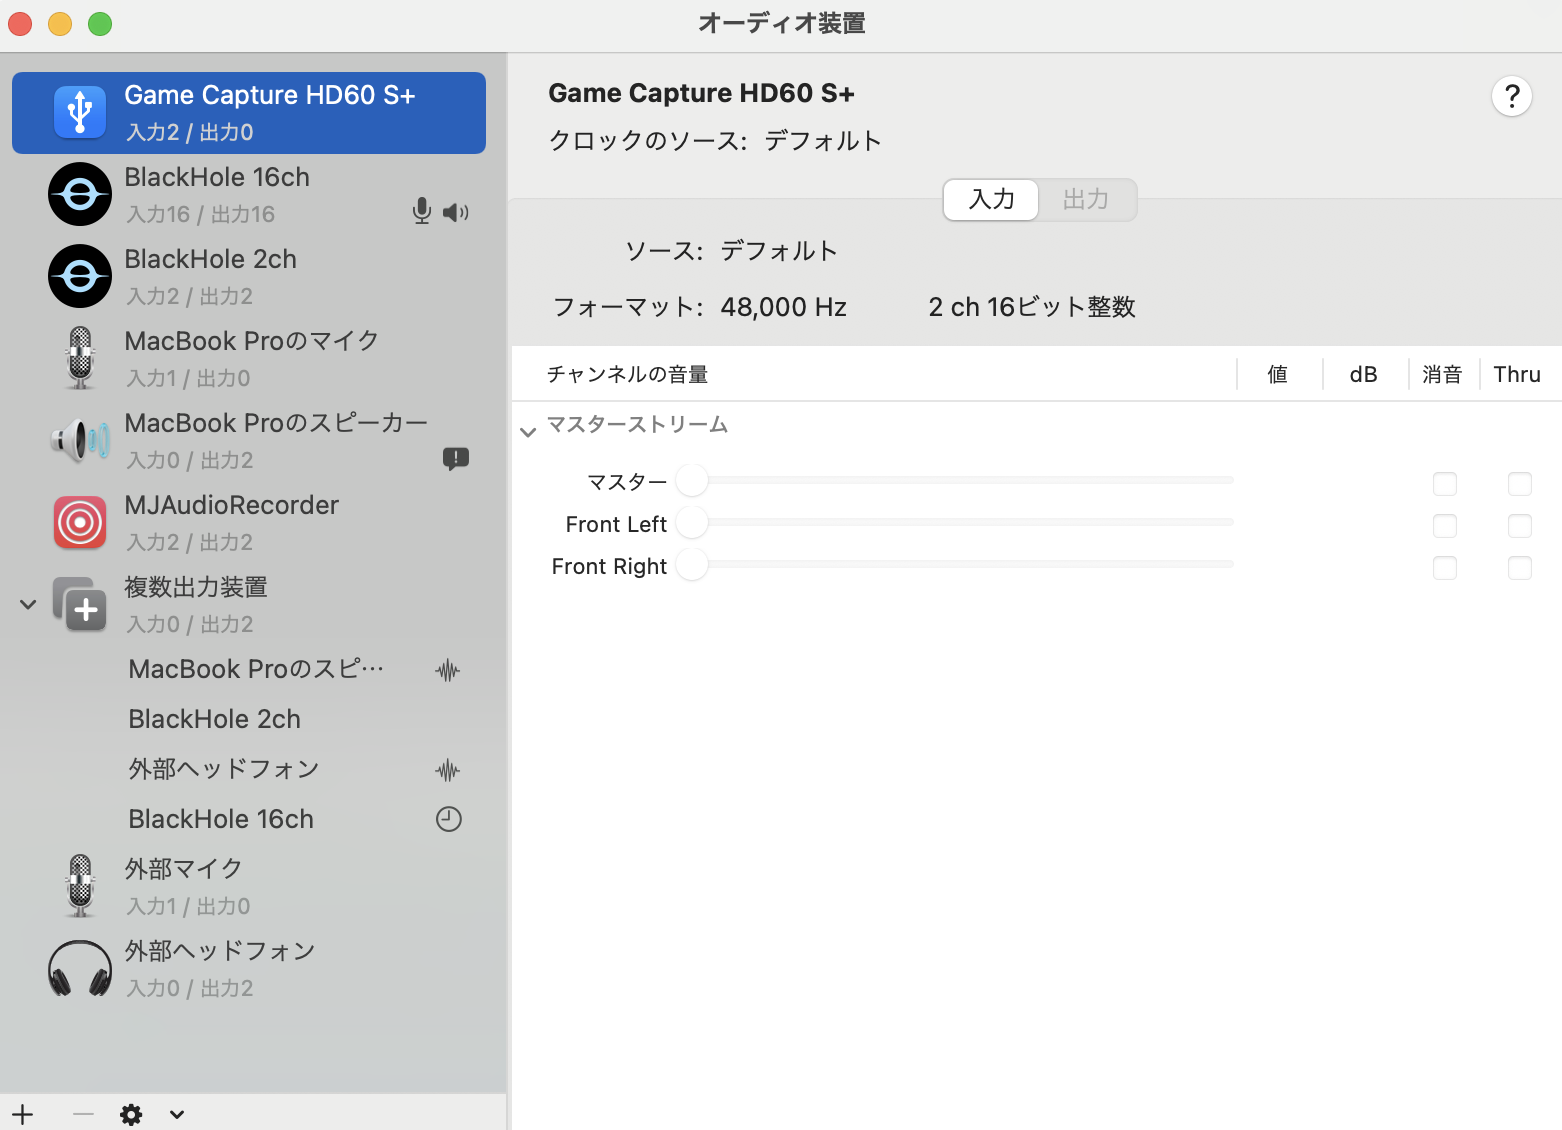The image size is (1562, 1130).
Task: Switch to the 出力 tab
Action: point(1086,200)
